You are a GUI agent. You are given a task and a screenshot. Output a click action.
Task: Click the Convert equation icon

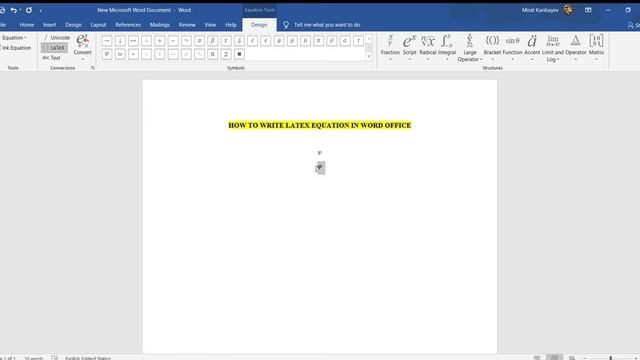pyautogui.click(x=82, y=41)
